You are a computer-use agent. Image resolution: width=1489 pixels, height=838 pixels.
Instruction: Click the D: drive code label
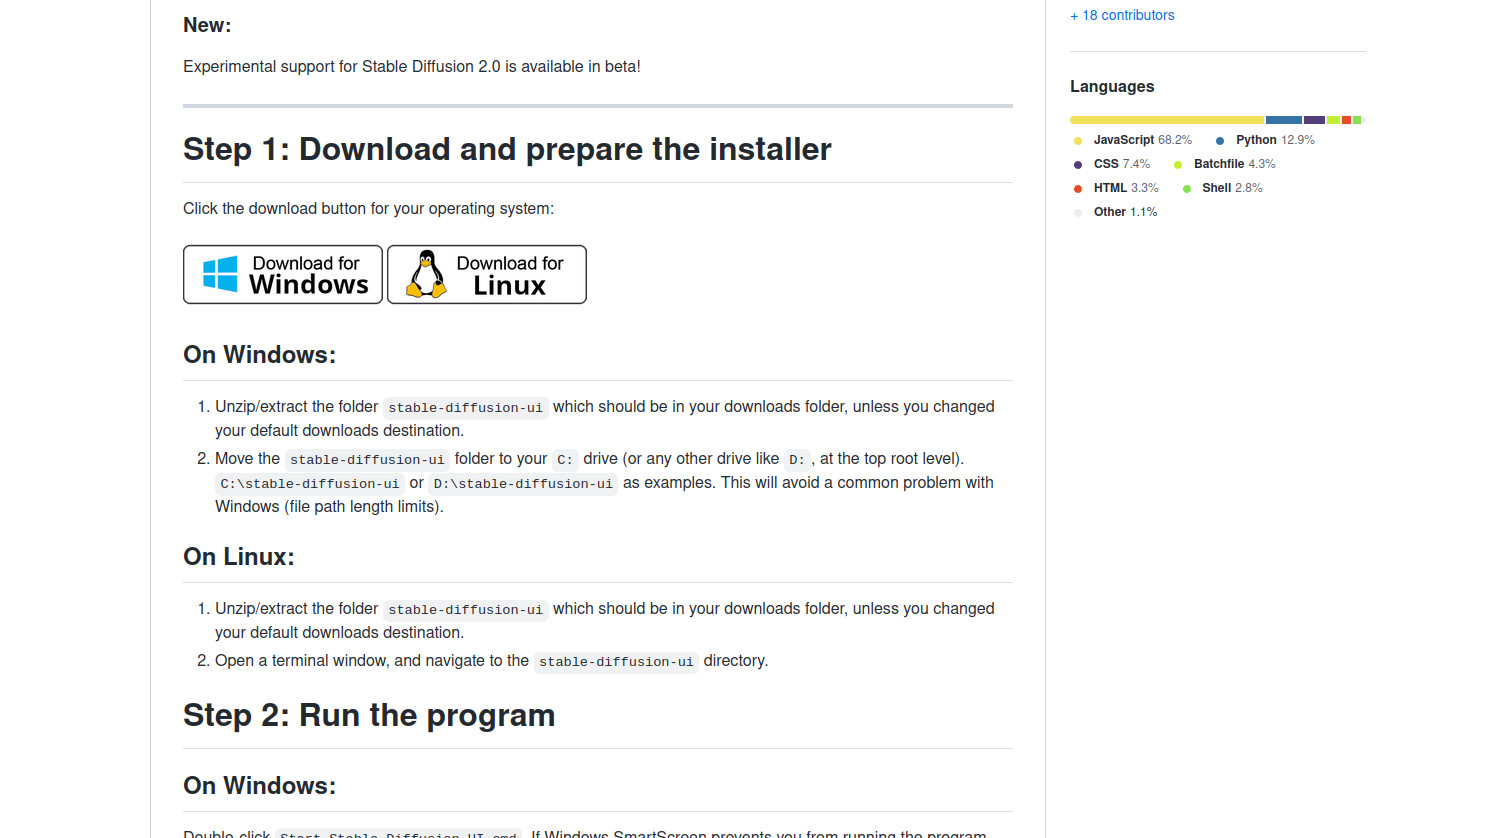pyautogui.click(x=797, y=460)
